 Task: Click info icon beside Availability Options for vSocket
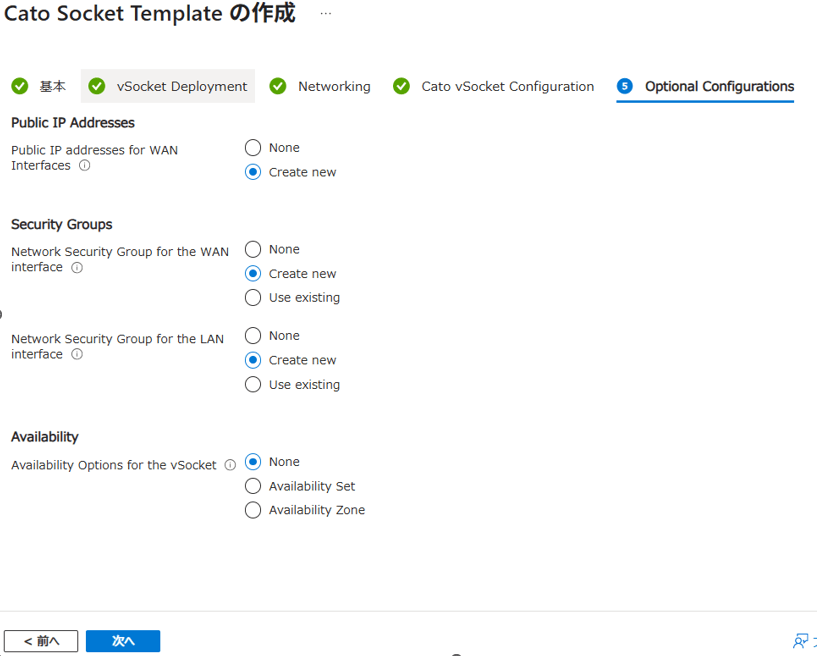pos(230,465)
